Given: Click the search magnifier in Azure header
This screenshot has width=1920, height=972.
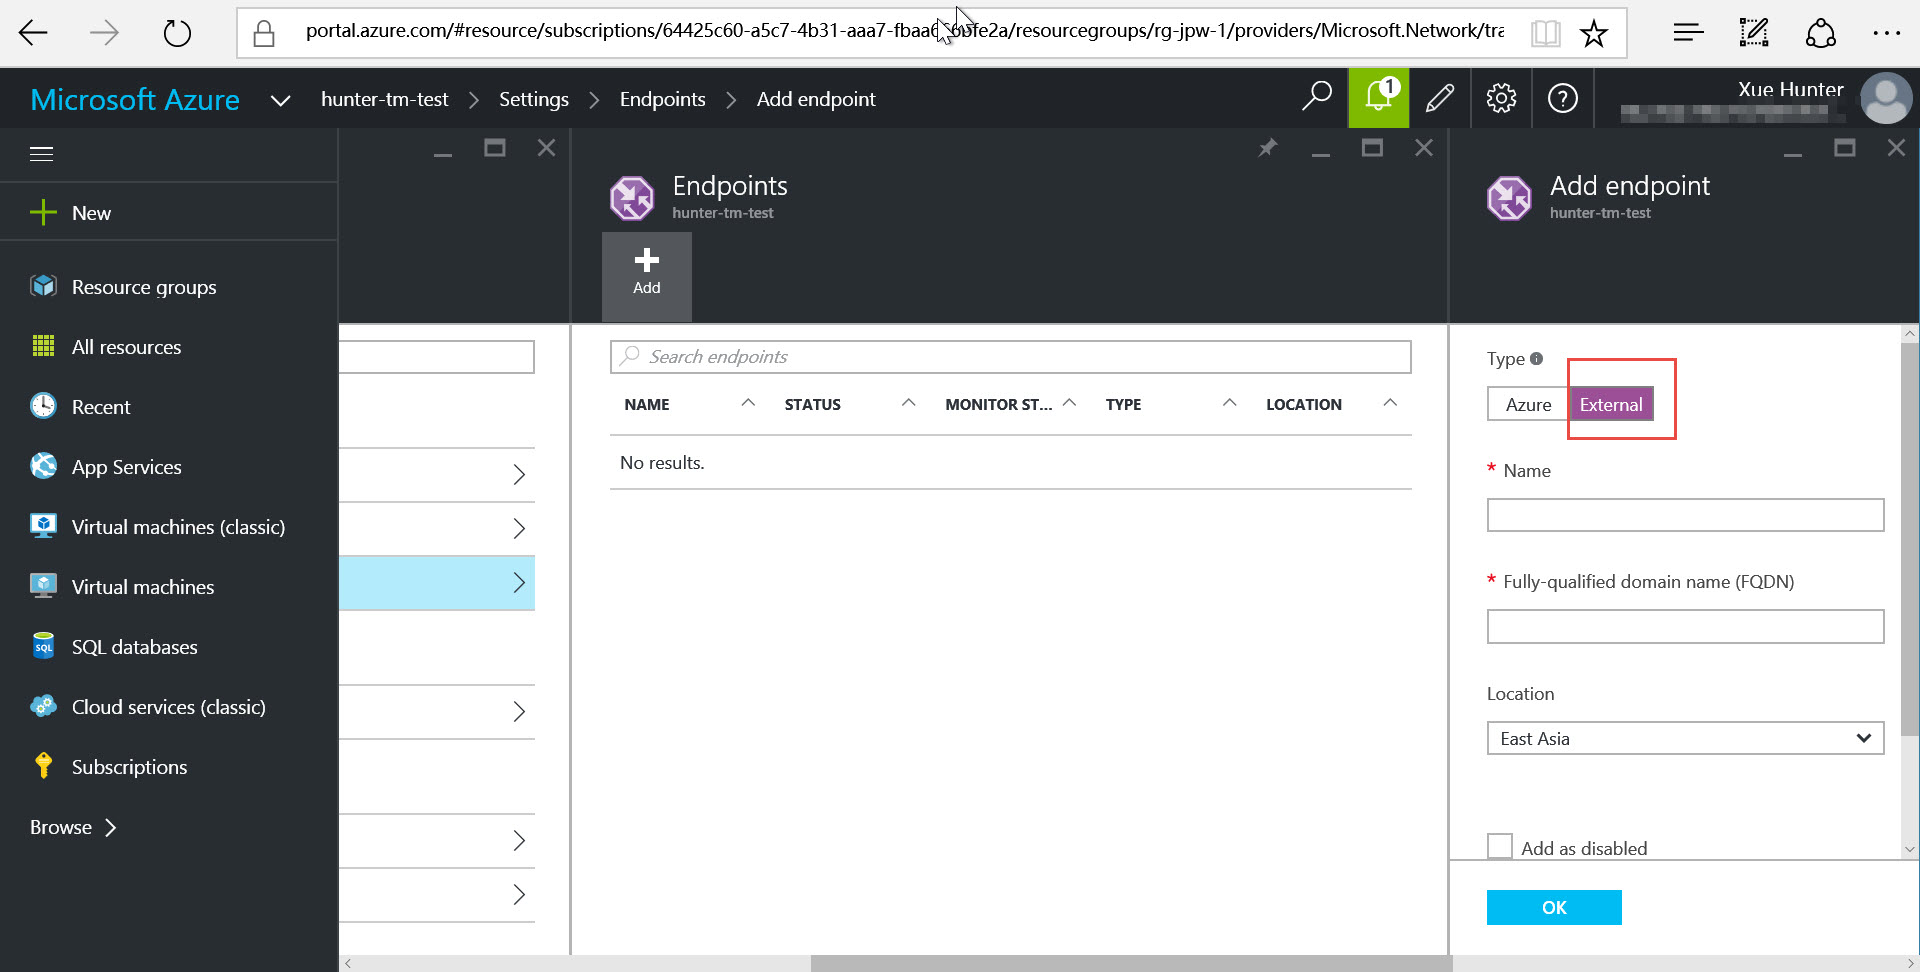Looking at the screenshot, I should pyautogui.click(x=1317, y=97).
